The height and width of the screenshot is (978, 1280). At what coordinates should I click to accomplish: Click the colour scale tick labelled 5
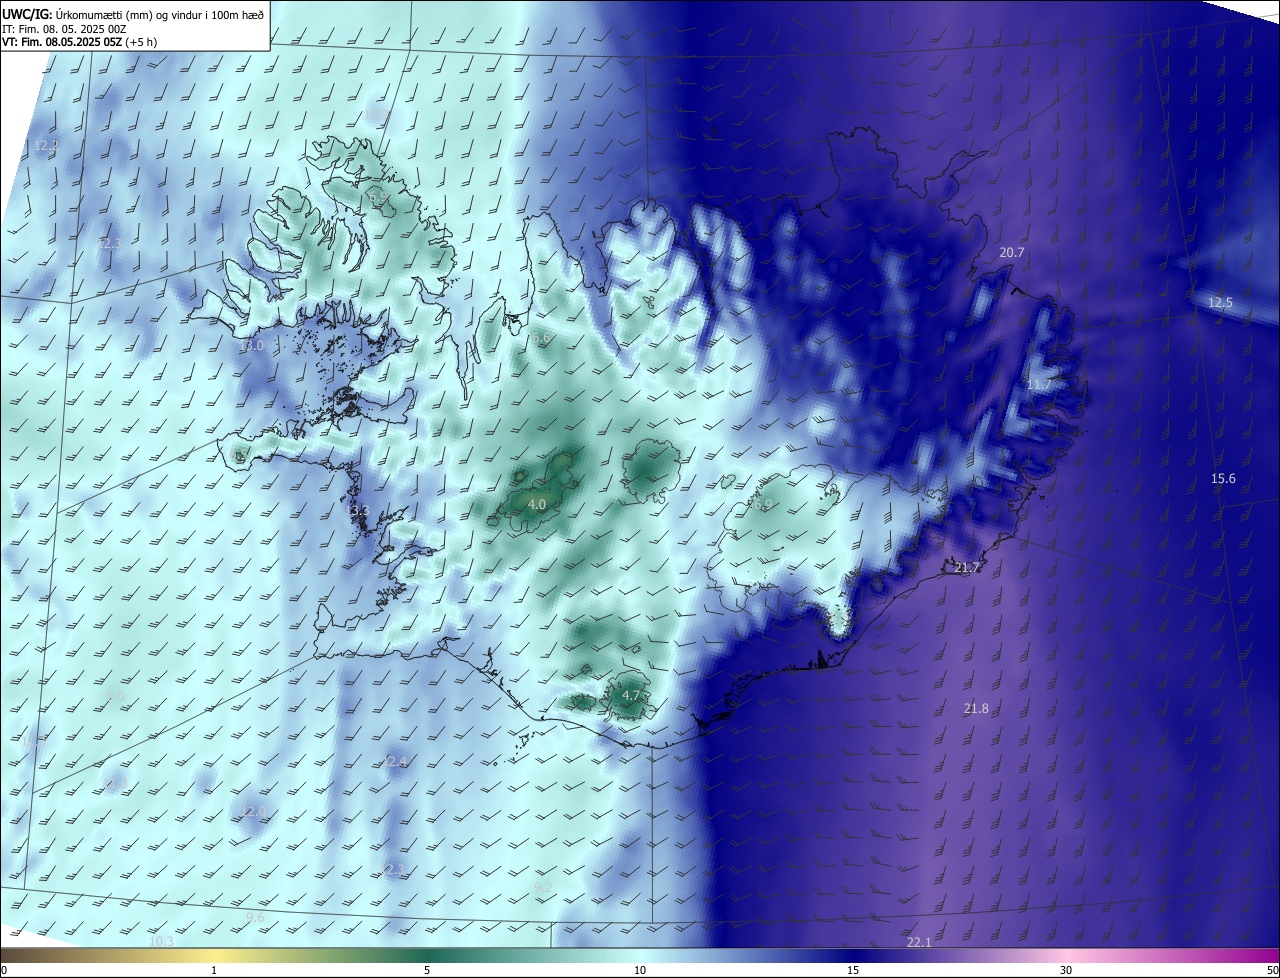(x=427, y=971)
